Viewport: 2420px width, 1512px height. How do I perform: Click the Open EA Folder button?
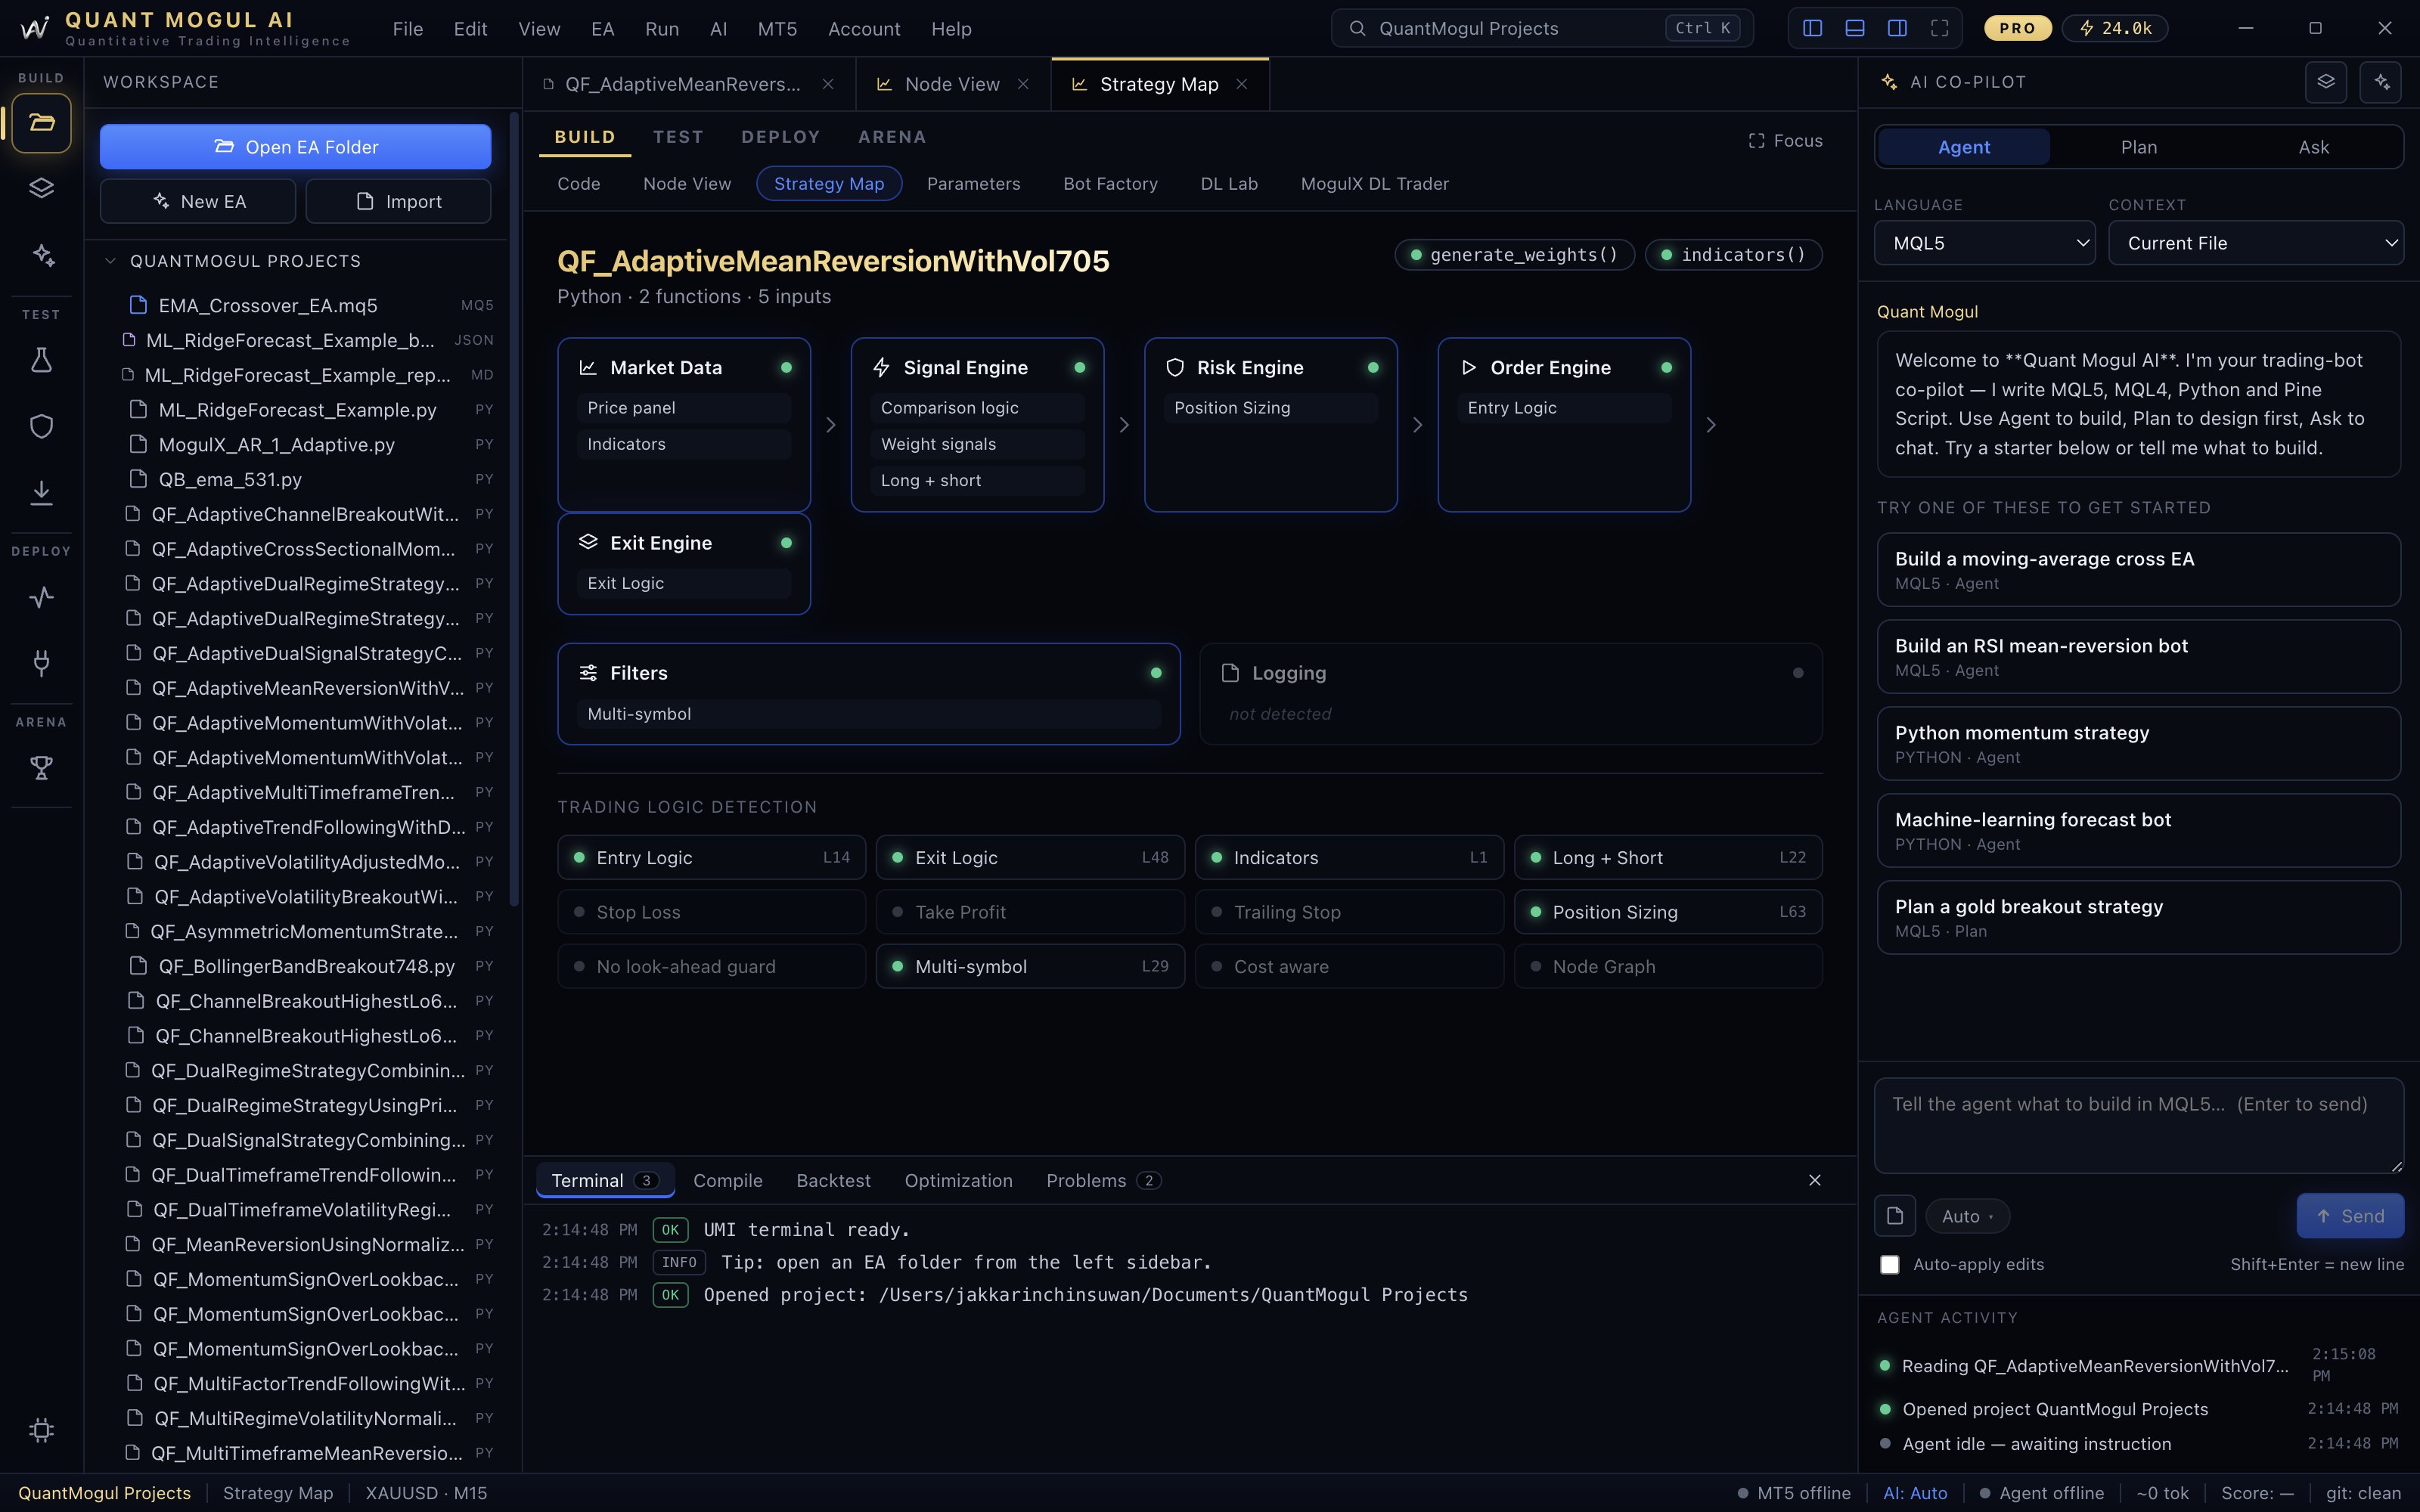(x=295, y=147)
